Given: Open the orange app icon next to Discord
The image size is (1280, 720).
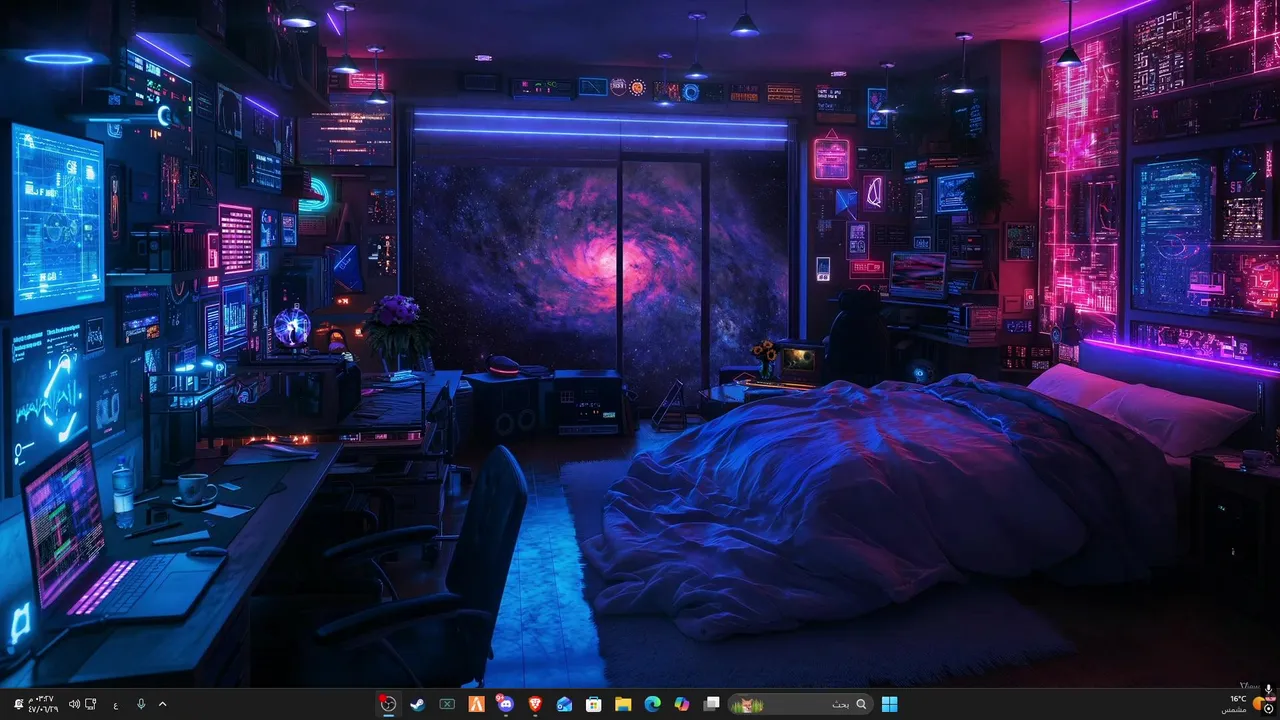Looking at the screenshot, I should (476, 704).
